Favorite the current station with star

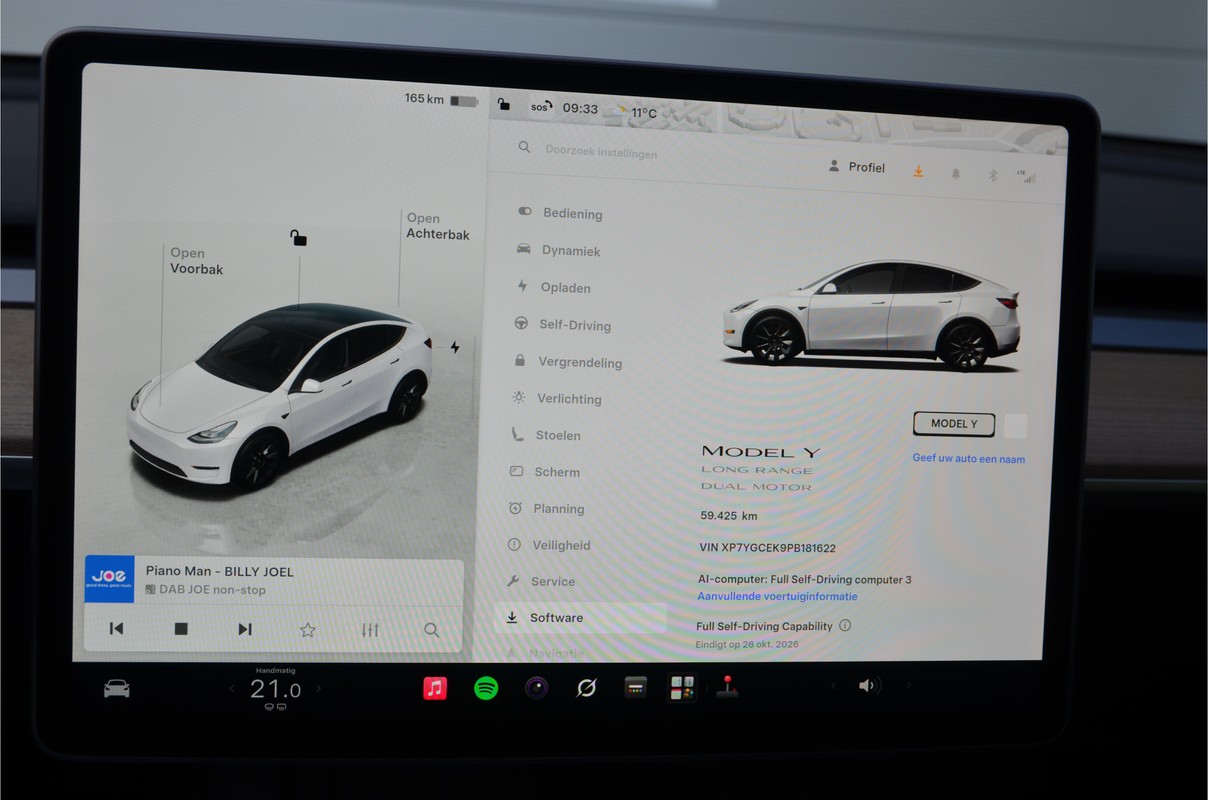point(308,630)
